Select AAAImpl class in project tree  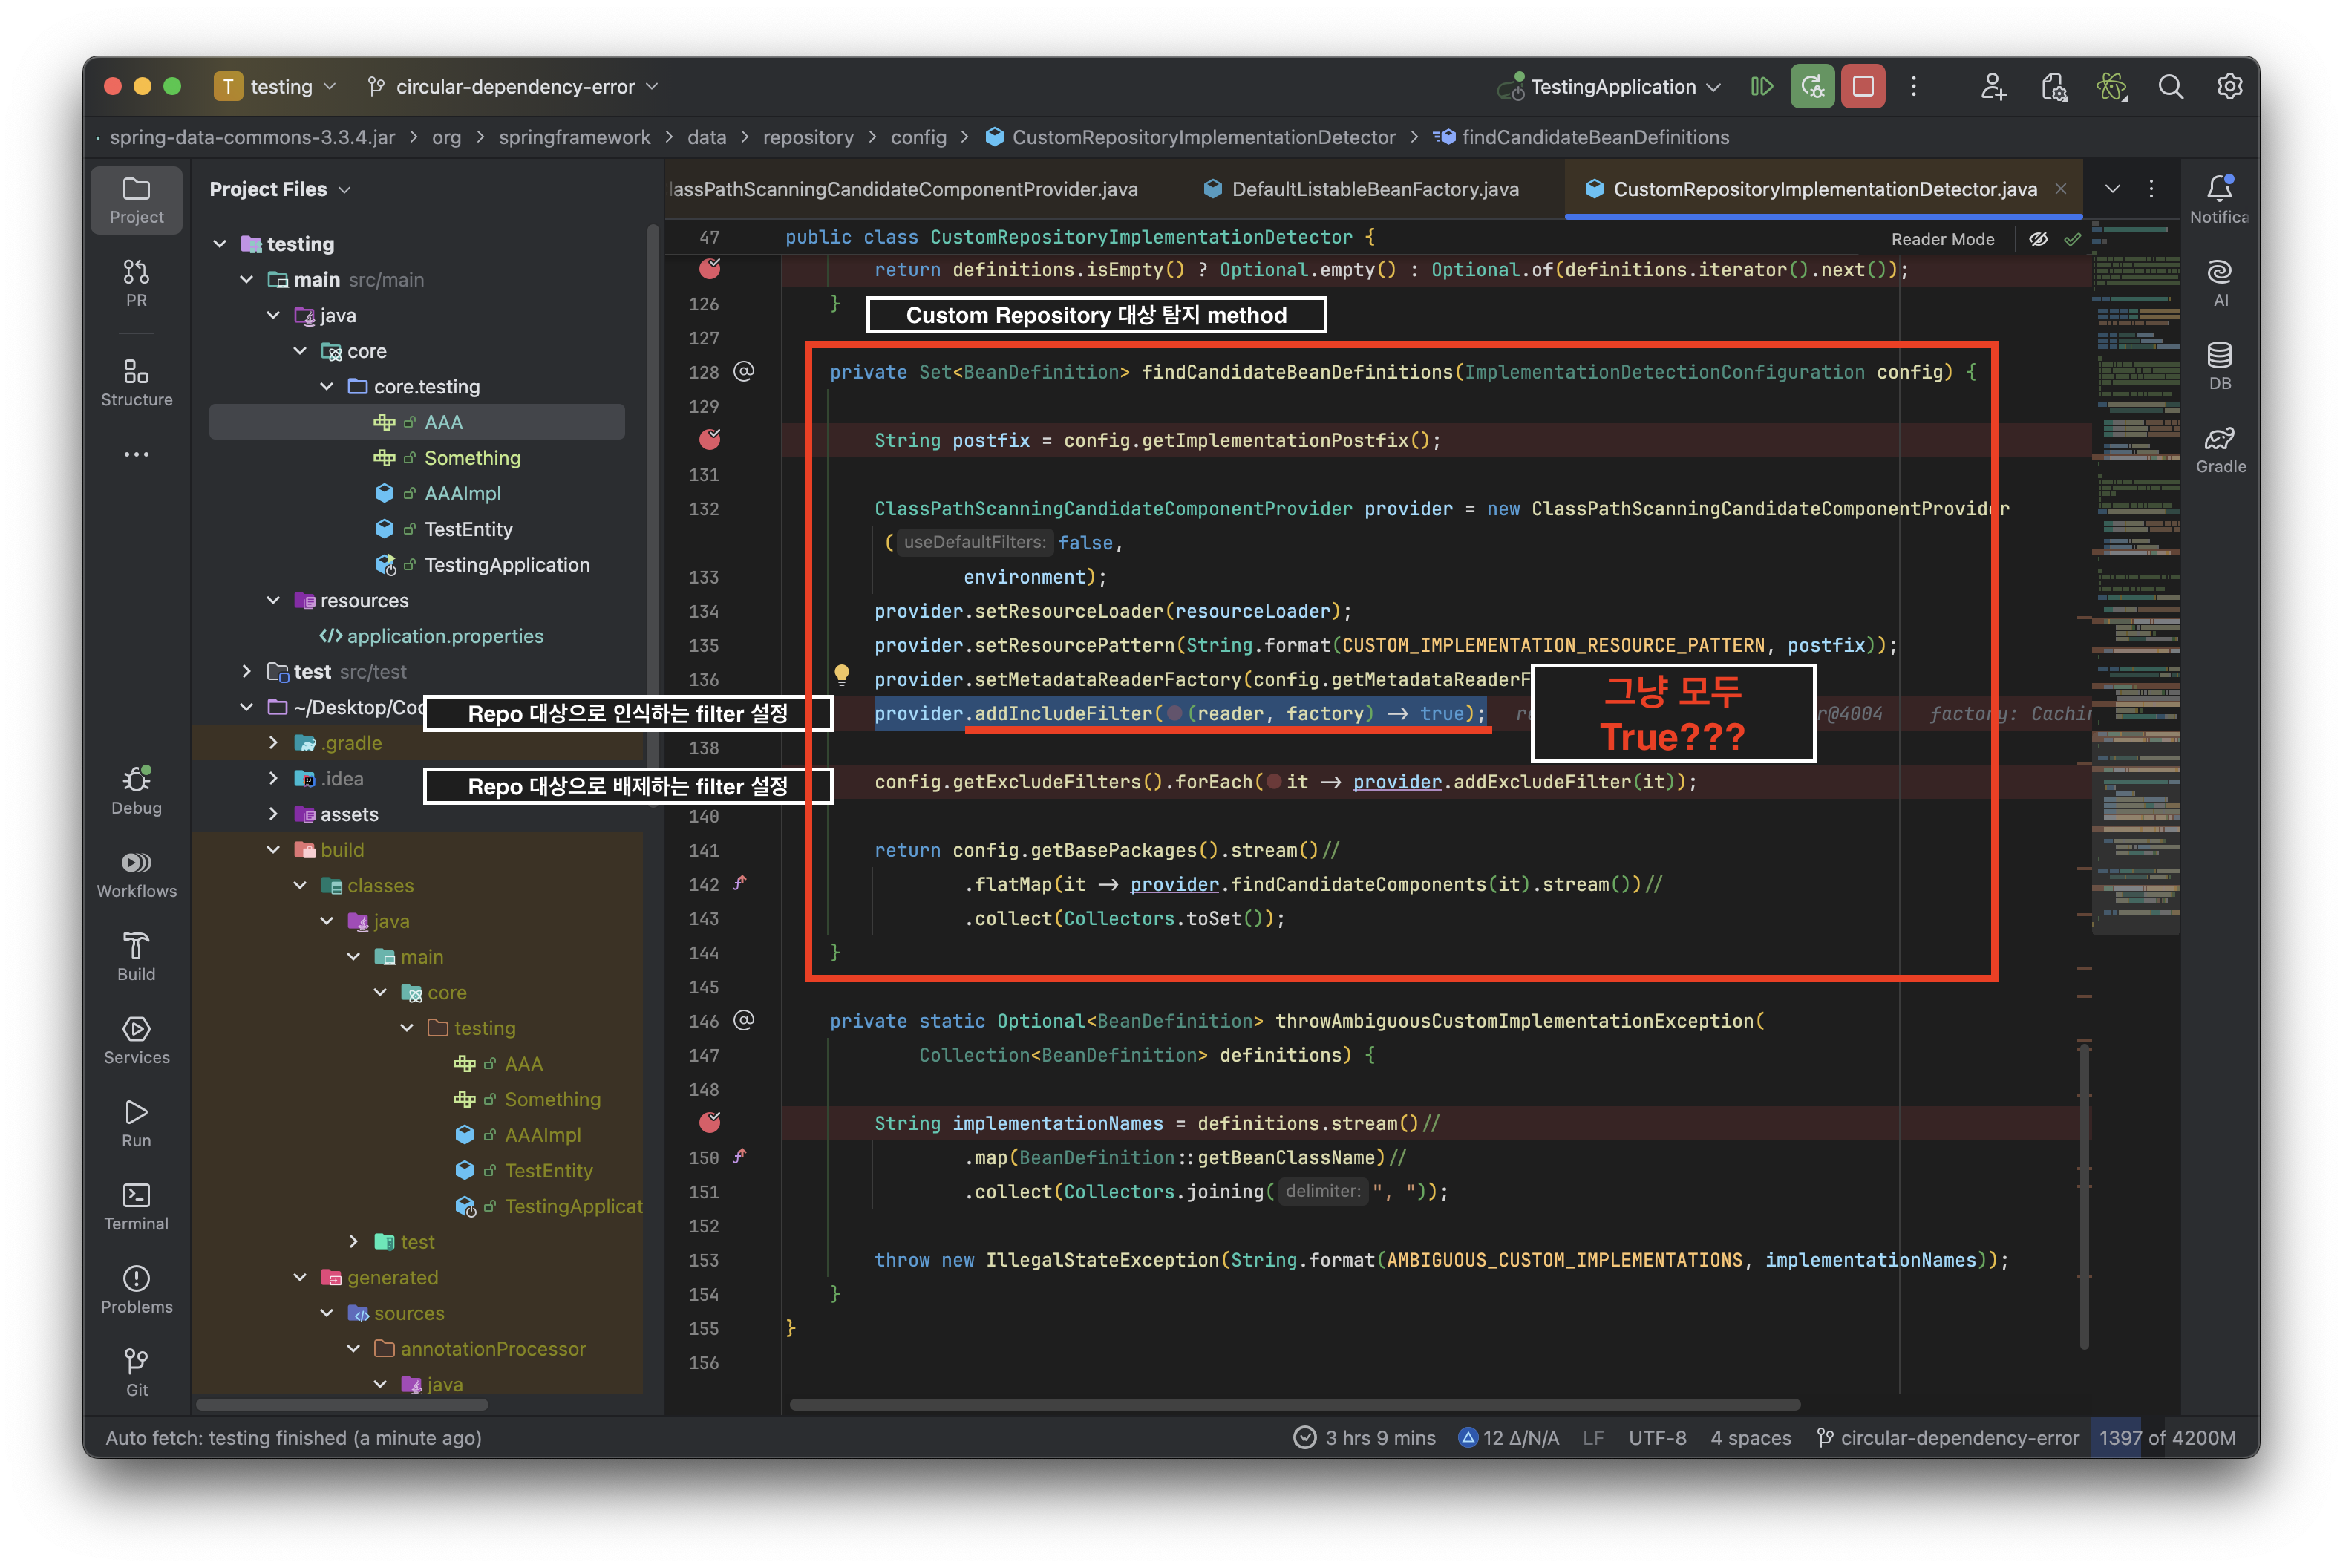tap(462, 493)
